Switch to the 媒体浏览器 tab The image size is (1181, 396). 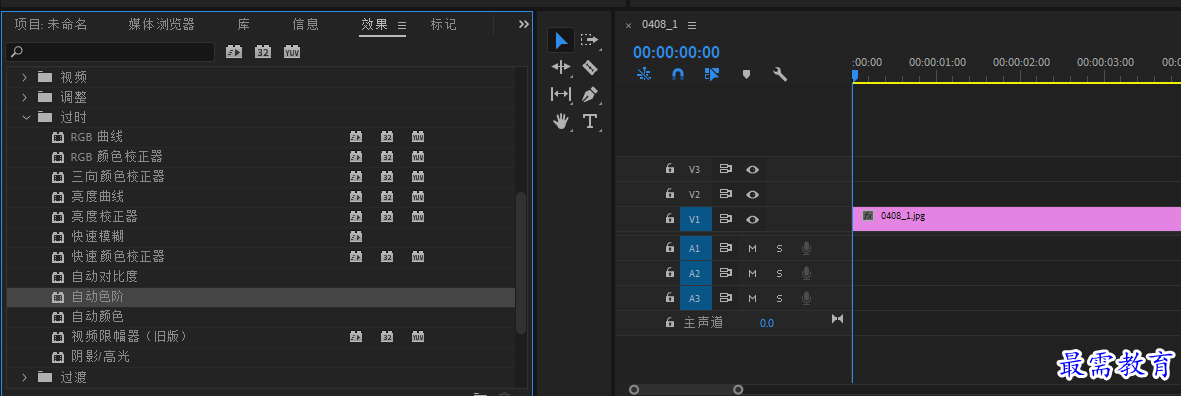click(x=161, y=25)
